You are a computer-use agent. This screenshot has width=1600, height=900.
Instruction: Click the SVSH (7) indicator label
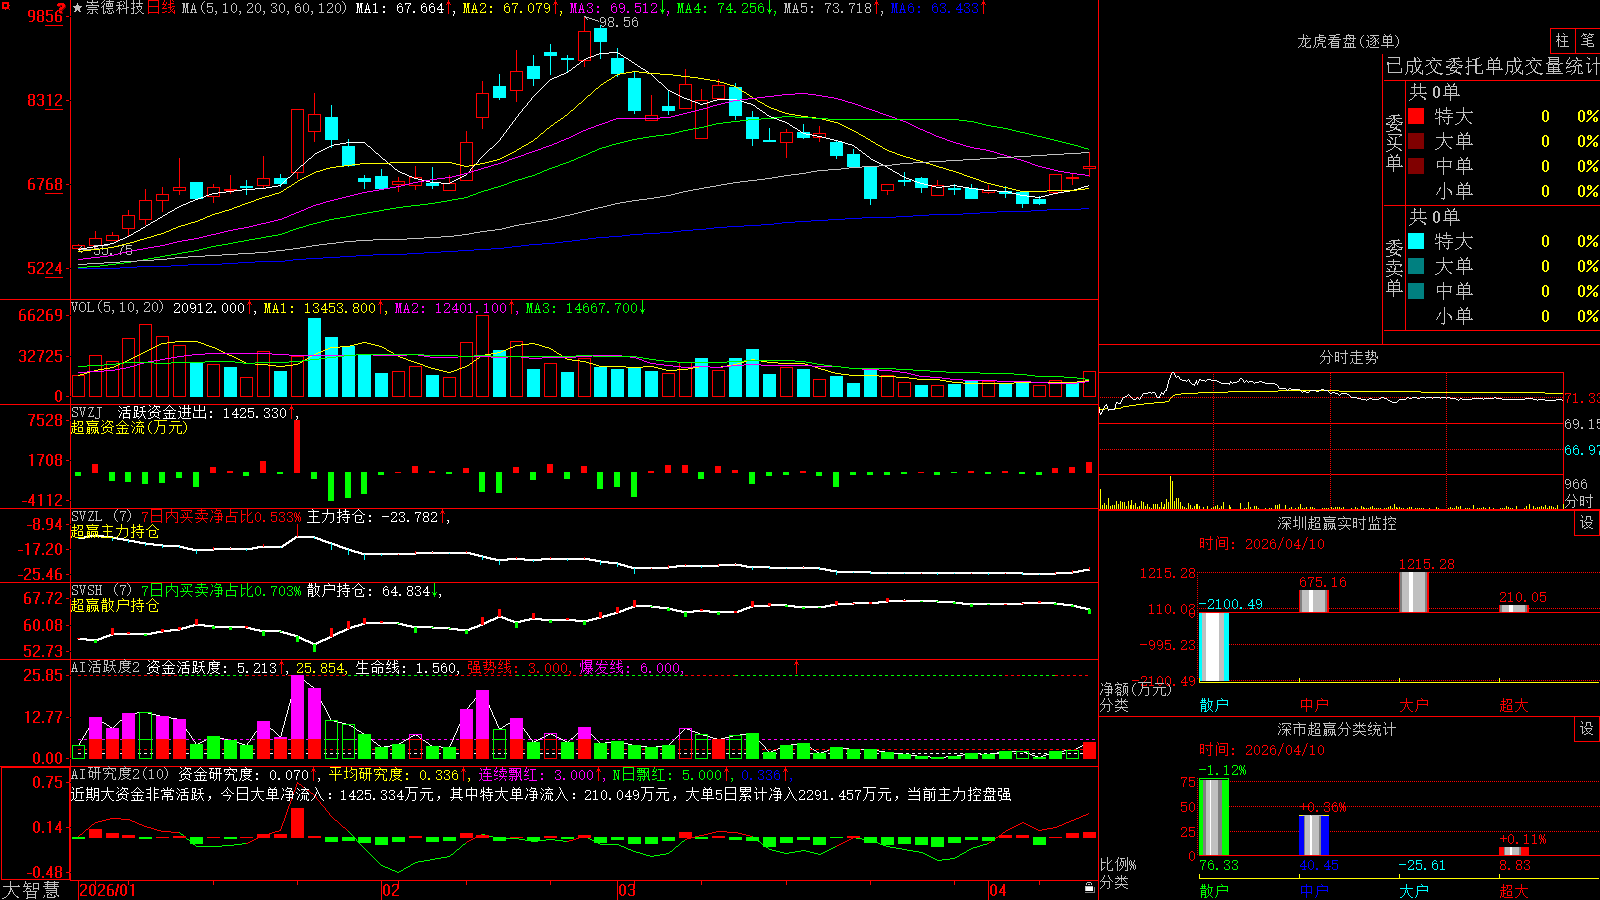coord(102,591)
